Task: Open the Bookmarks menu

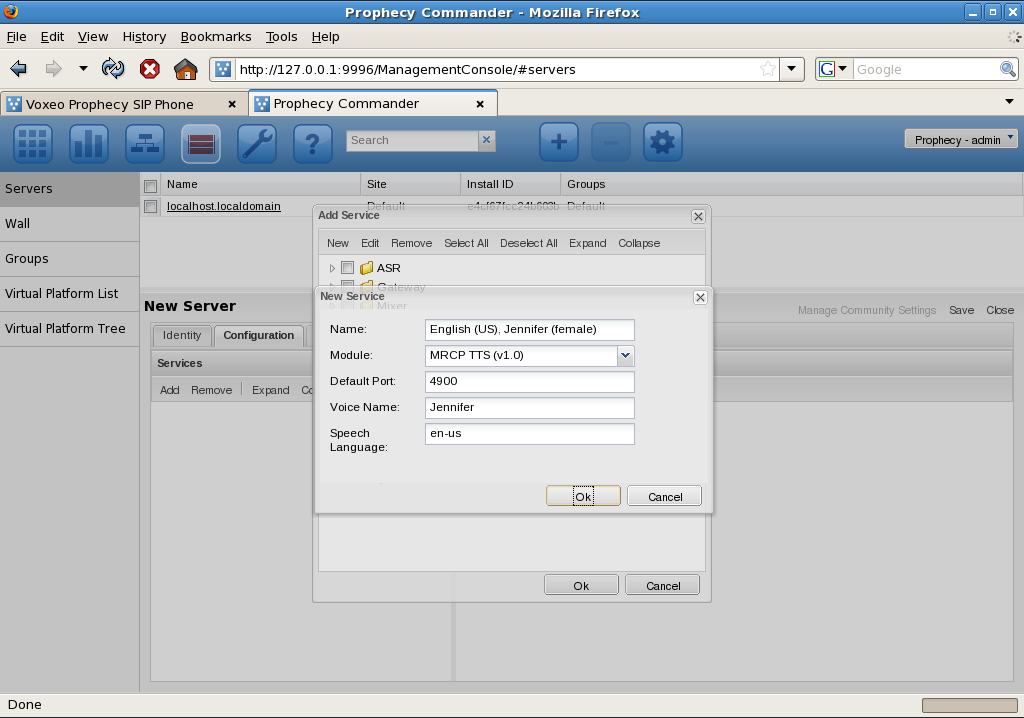Action: (x=216, y=37)
